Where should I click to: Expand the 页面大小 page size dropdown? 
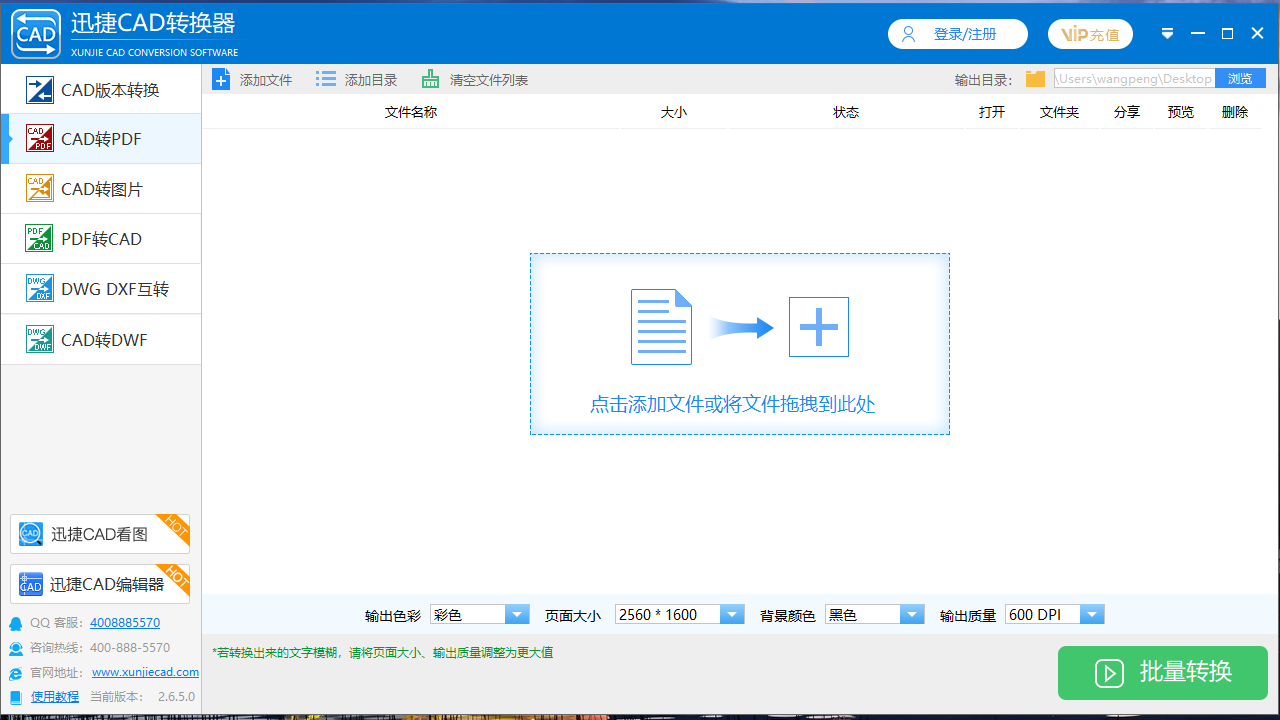[731, 614]
